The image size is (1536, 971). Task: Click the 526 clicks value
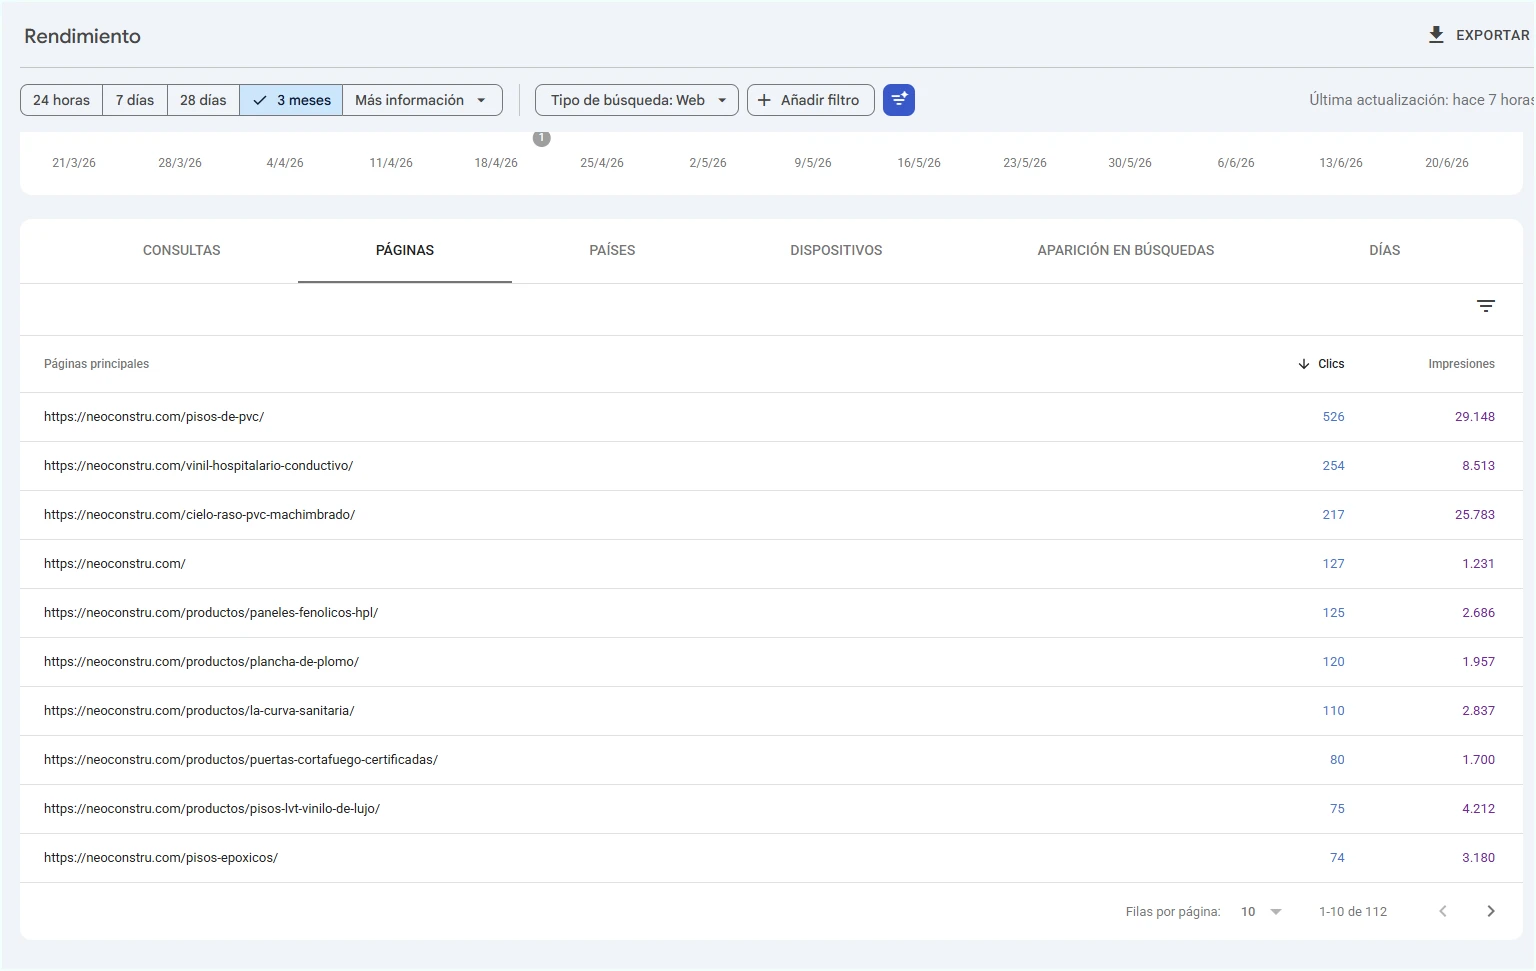[x=1333, y=417]
